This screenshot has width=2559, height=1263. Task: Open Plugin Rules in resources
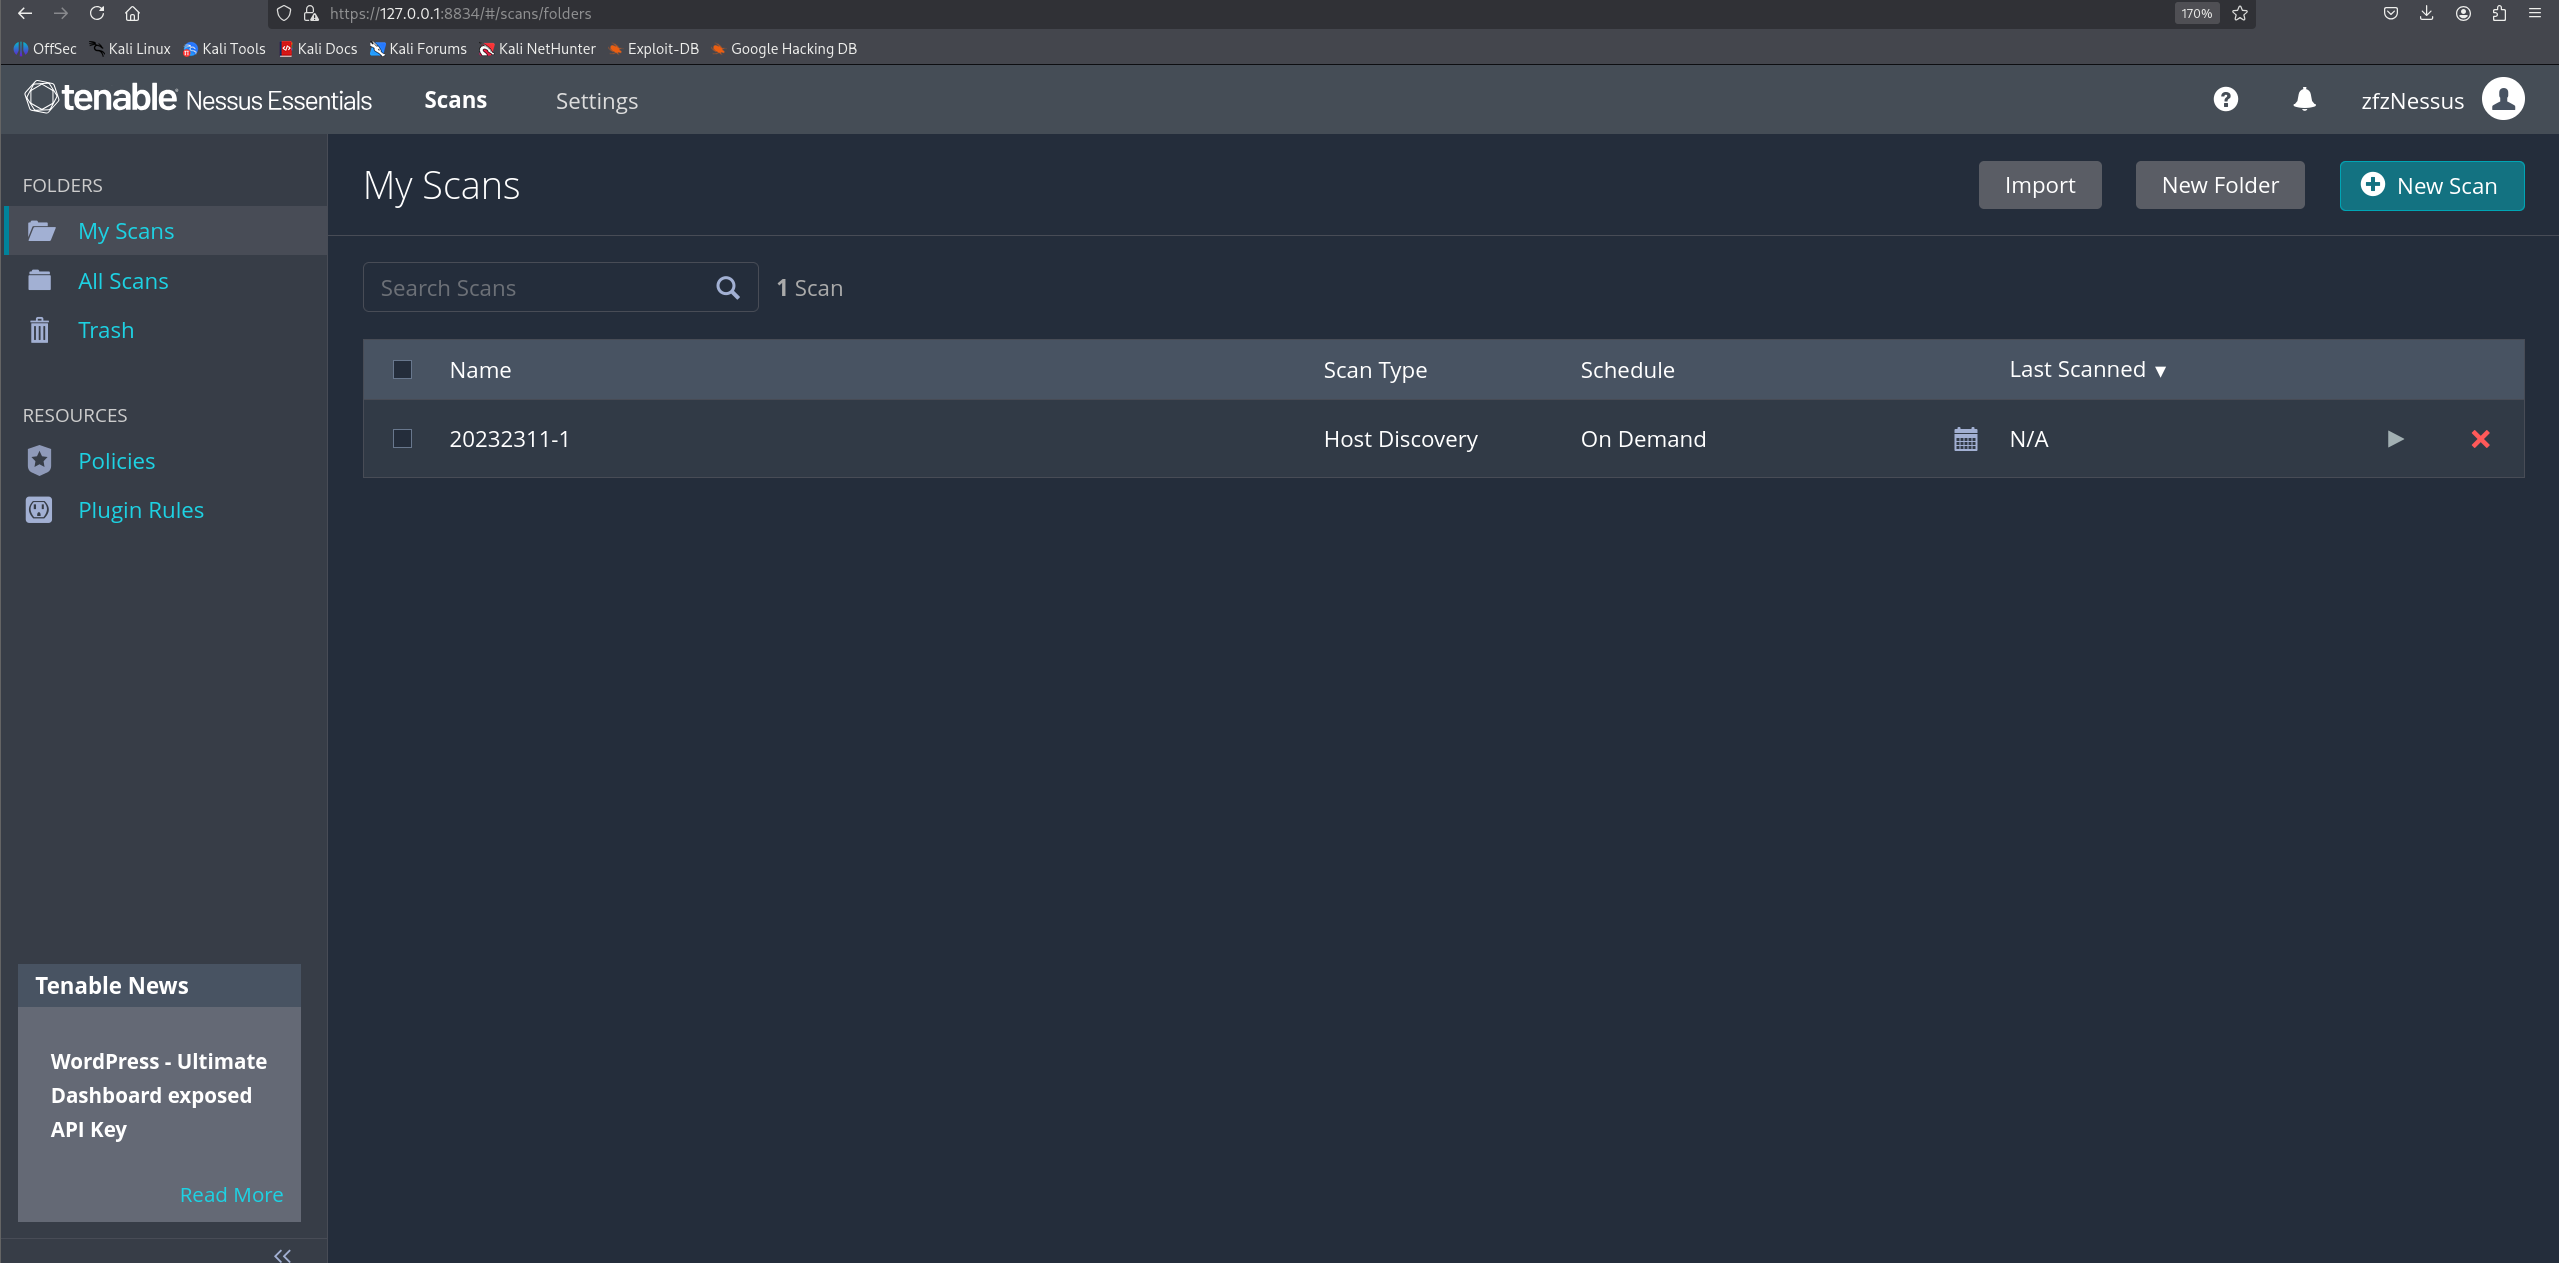pyautogui.click(x=141, y=510)
